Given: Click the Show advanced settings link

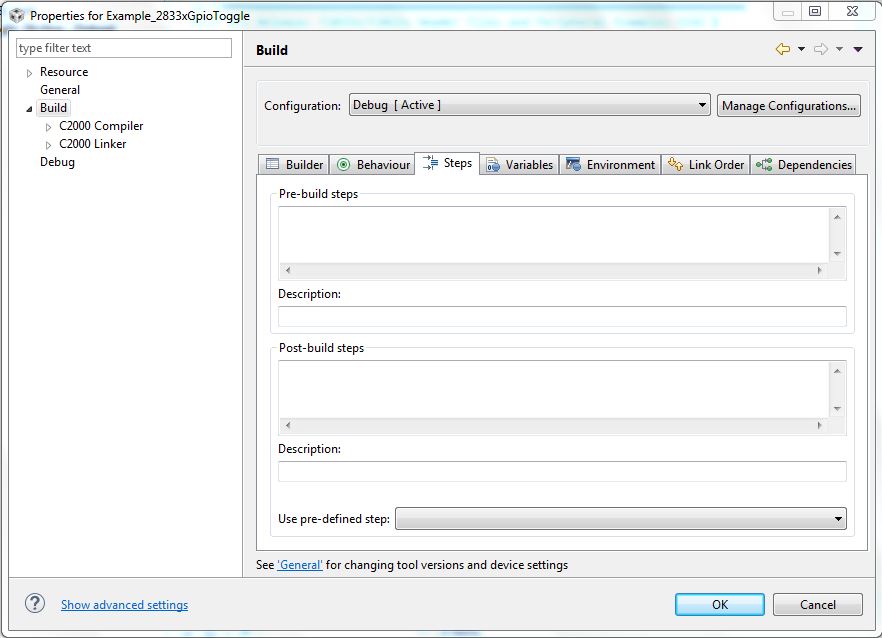Looking at the screenshot, I should point(124,605).
